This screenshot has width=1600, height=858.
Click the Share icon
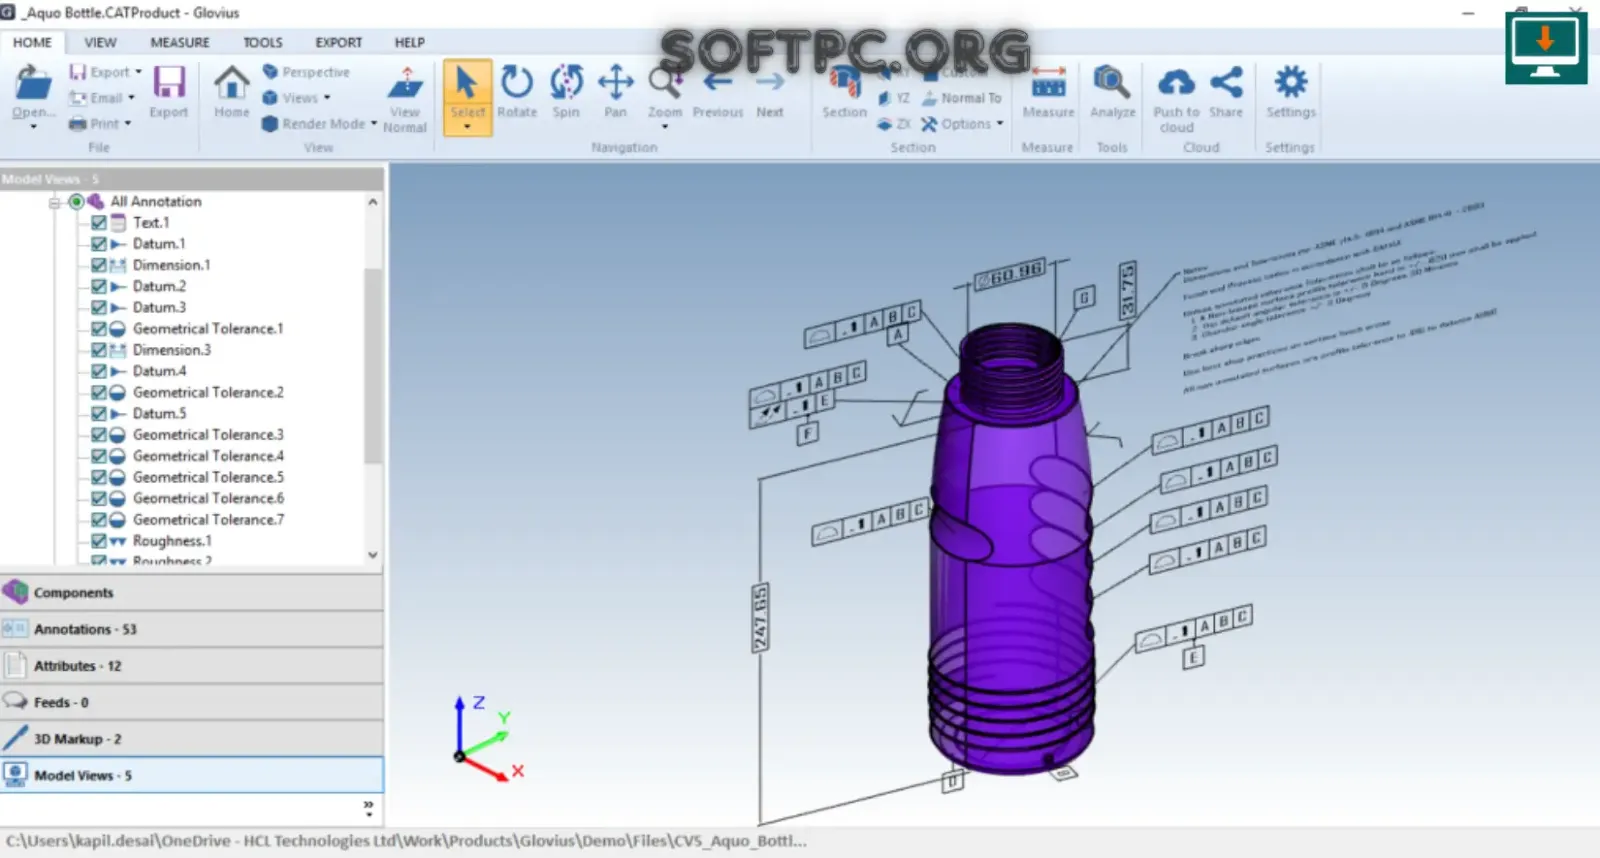tap(1226, 82)
